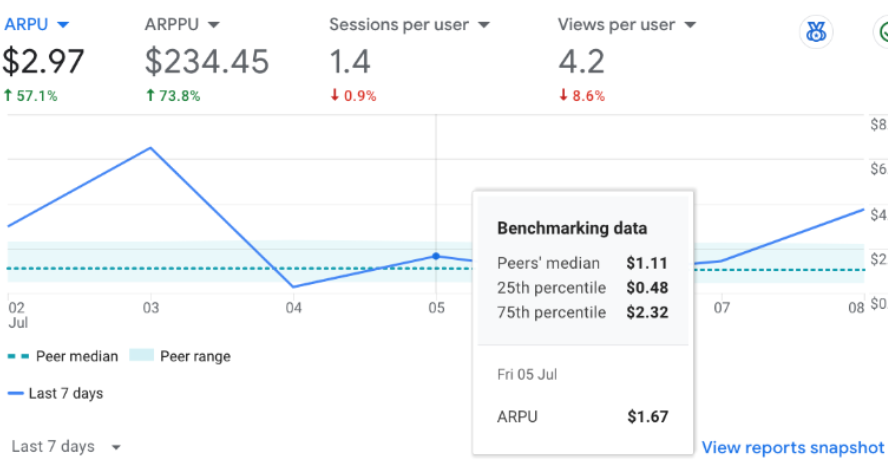Open Views per user dropdown arrow
Screen dimensions: 888x474
[x=689, y=25]
